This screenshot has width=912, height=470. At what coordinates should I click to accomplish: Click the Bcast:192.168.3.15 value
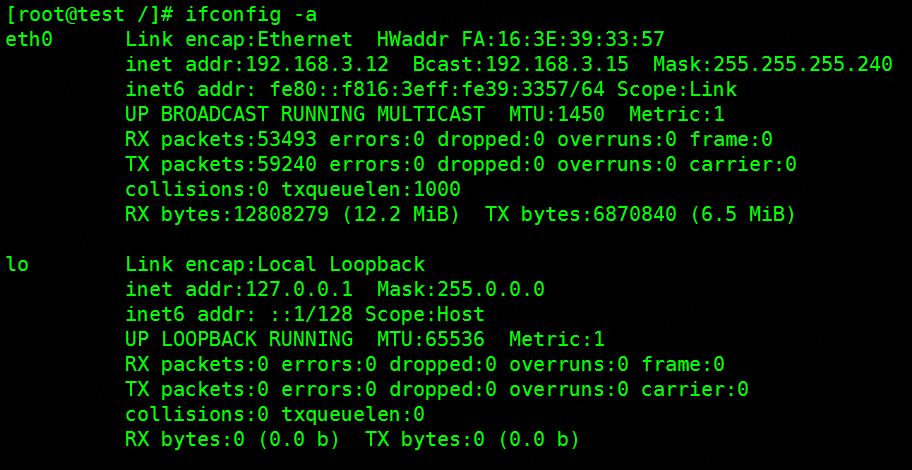[521, 65]
